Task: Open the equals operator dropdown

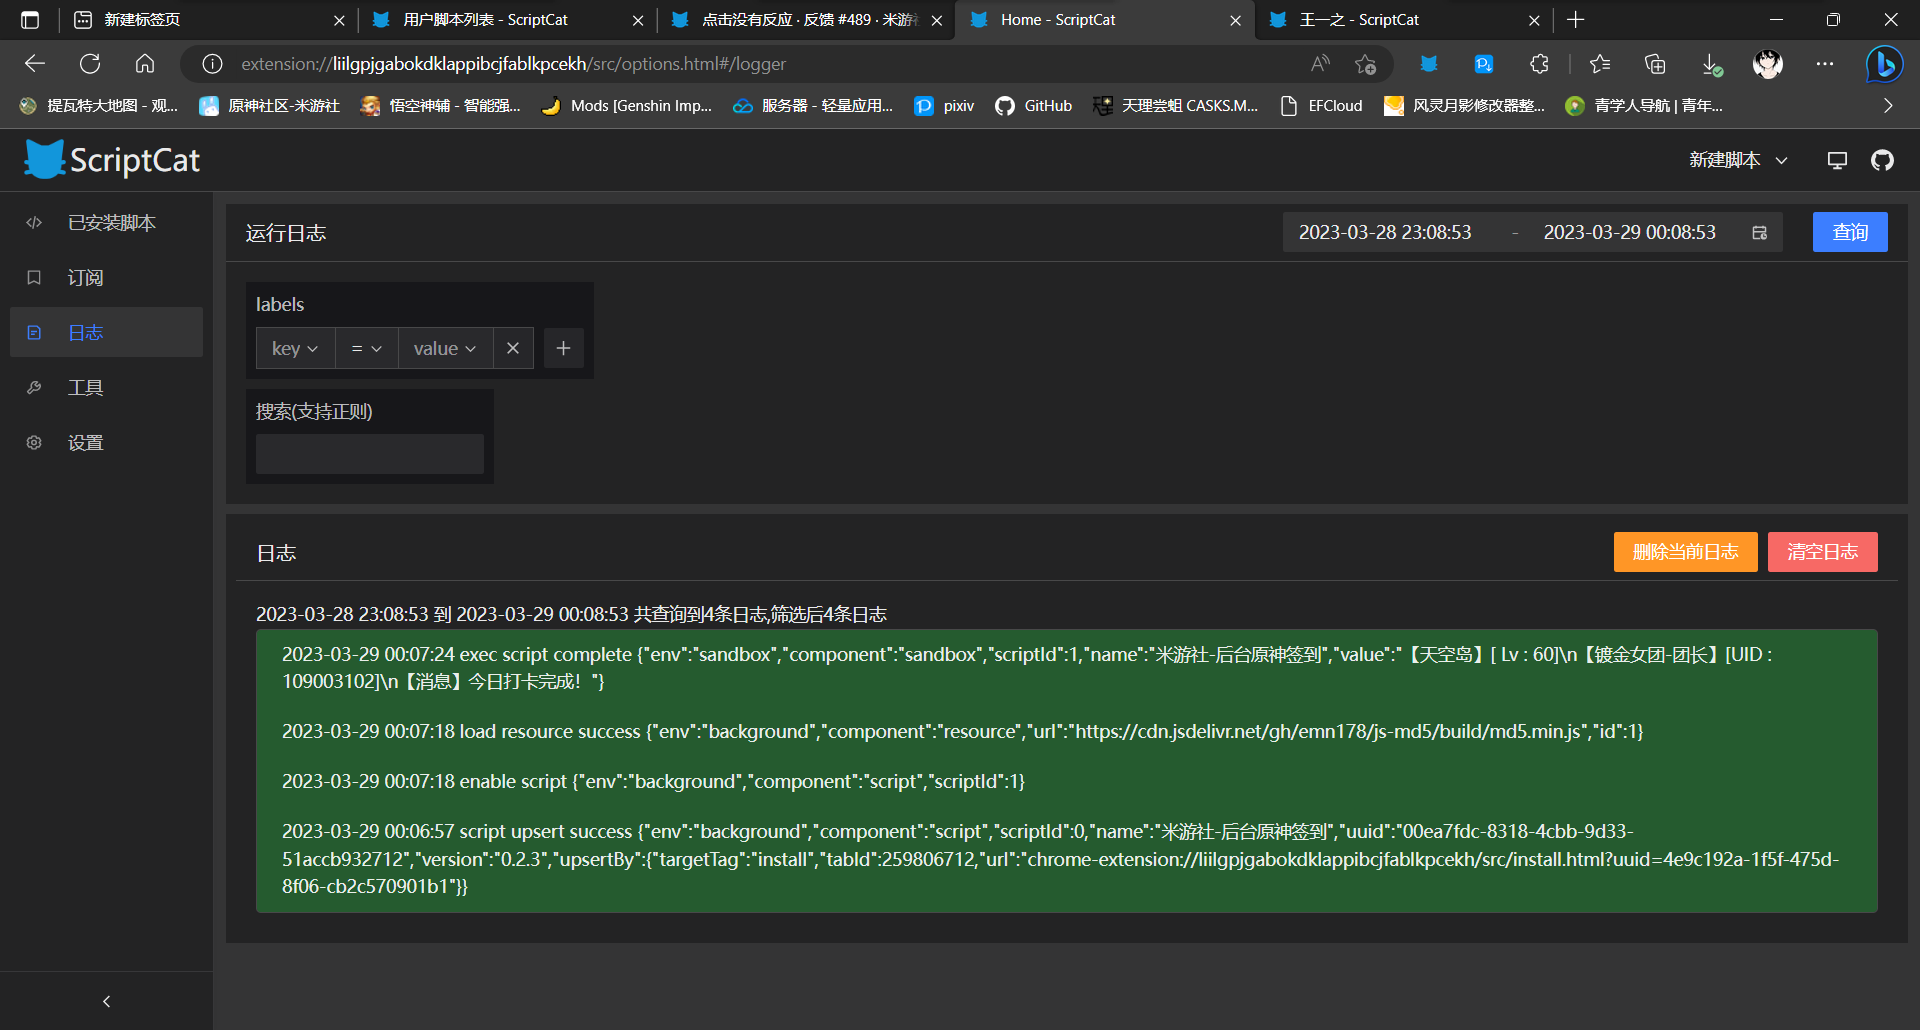Action: tap(366, 348)
